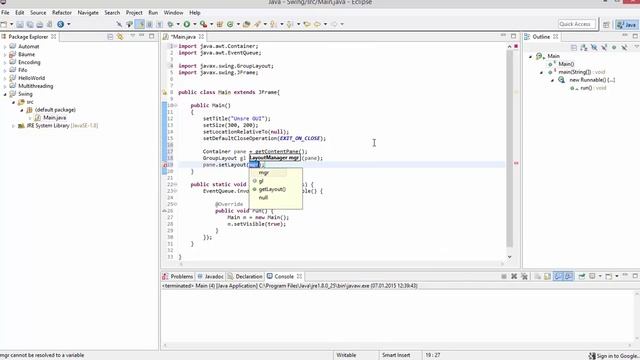Select the run() method in the Outline
This screenshot has height=360, width=640.
point(587,88)
